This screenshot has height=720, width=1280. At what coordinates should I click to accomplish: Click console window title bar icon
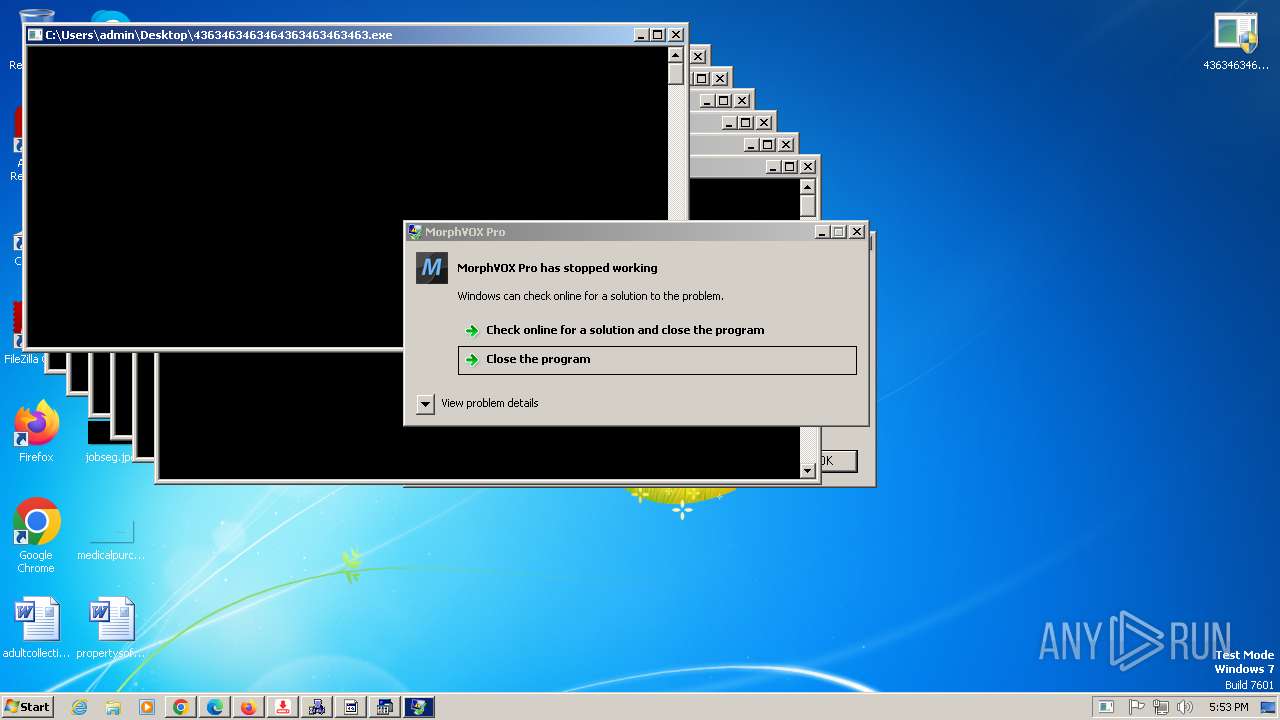point(35,35)
